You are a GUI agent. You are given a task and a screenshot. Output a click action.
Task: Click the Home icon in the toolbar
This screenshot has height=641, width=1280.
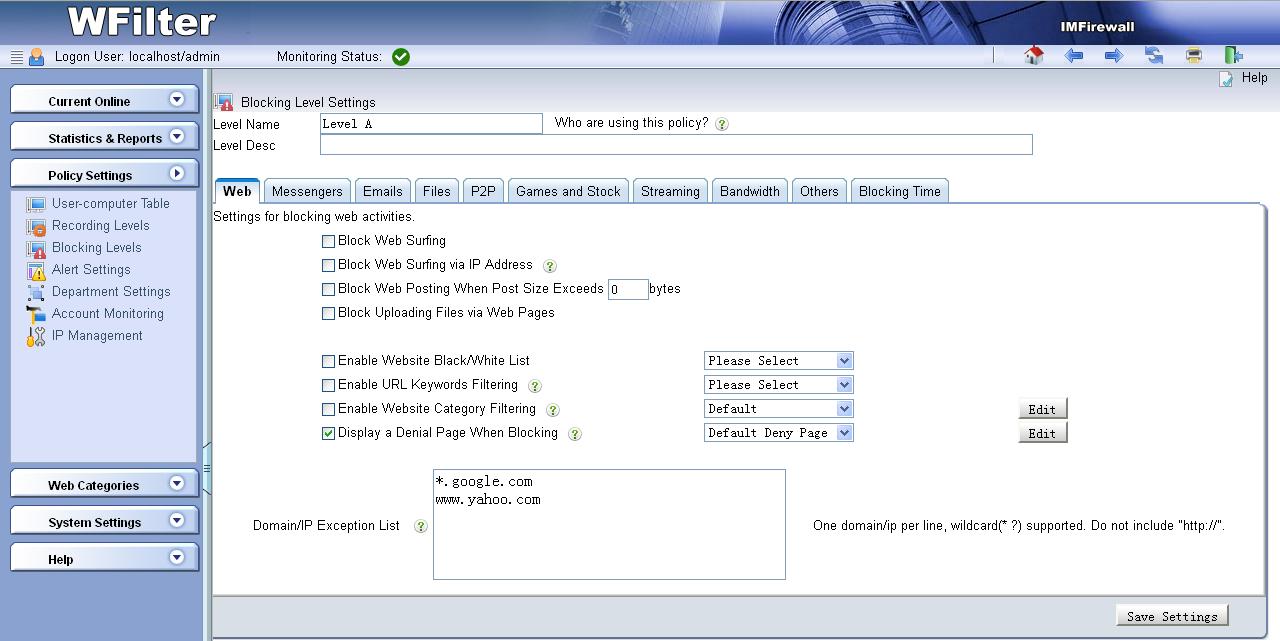[1034, 56]
